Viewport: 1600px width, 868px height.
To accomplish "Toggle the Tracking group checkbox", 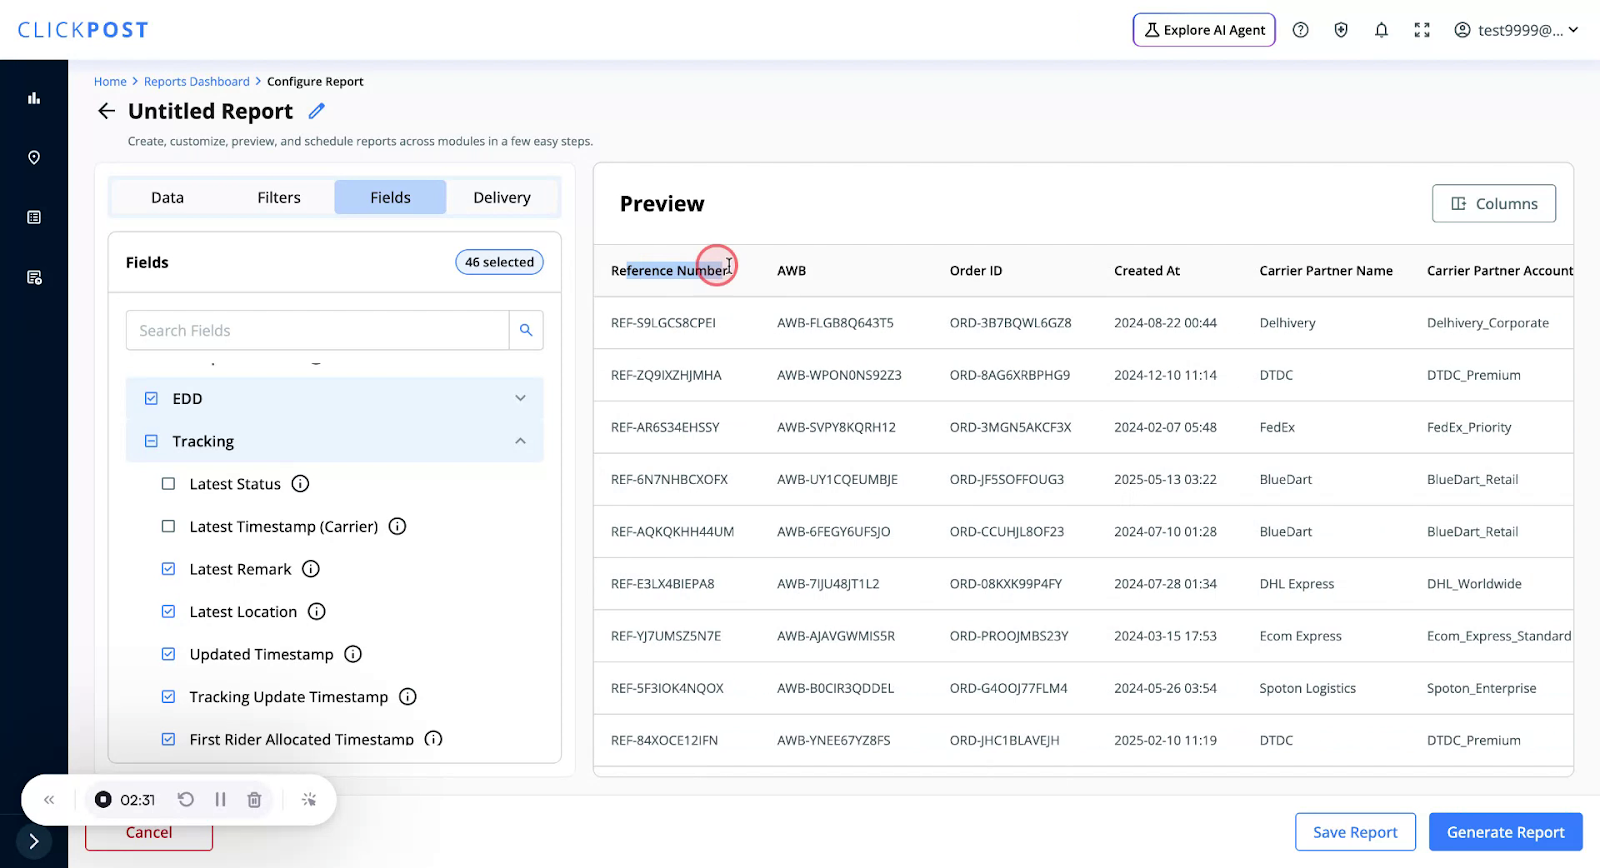I will pos(151,441).
